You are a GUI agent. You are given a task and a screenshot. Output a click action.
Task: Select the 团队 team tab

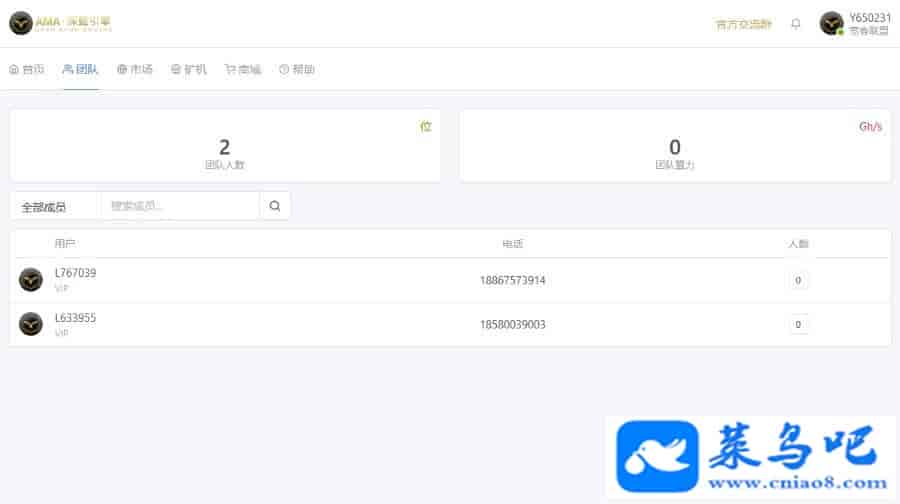[80, 69]
